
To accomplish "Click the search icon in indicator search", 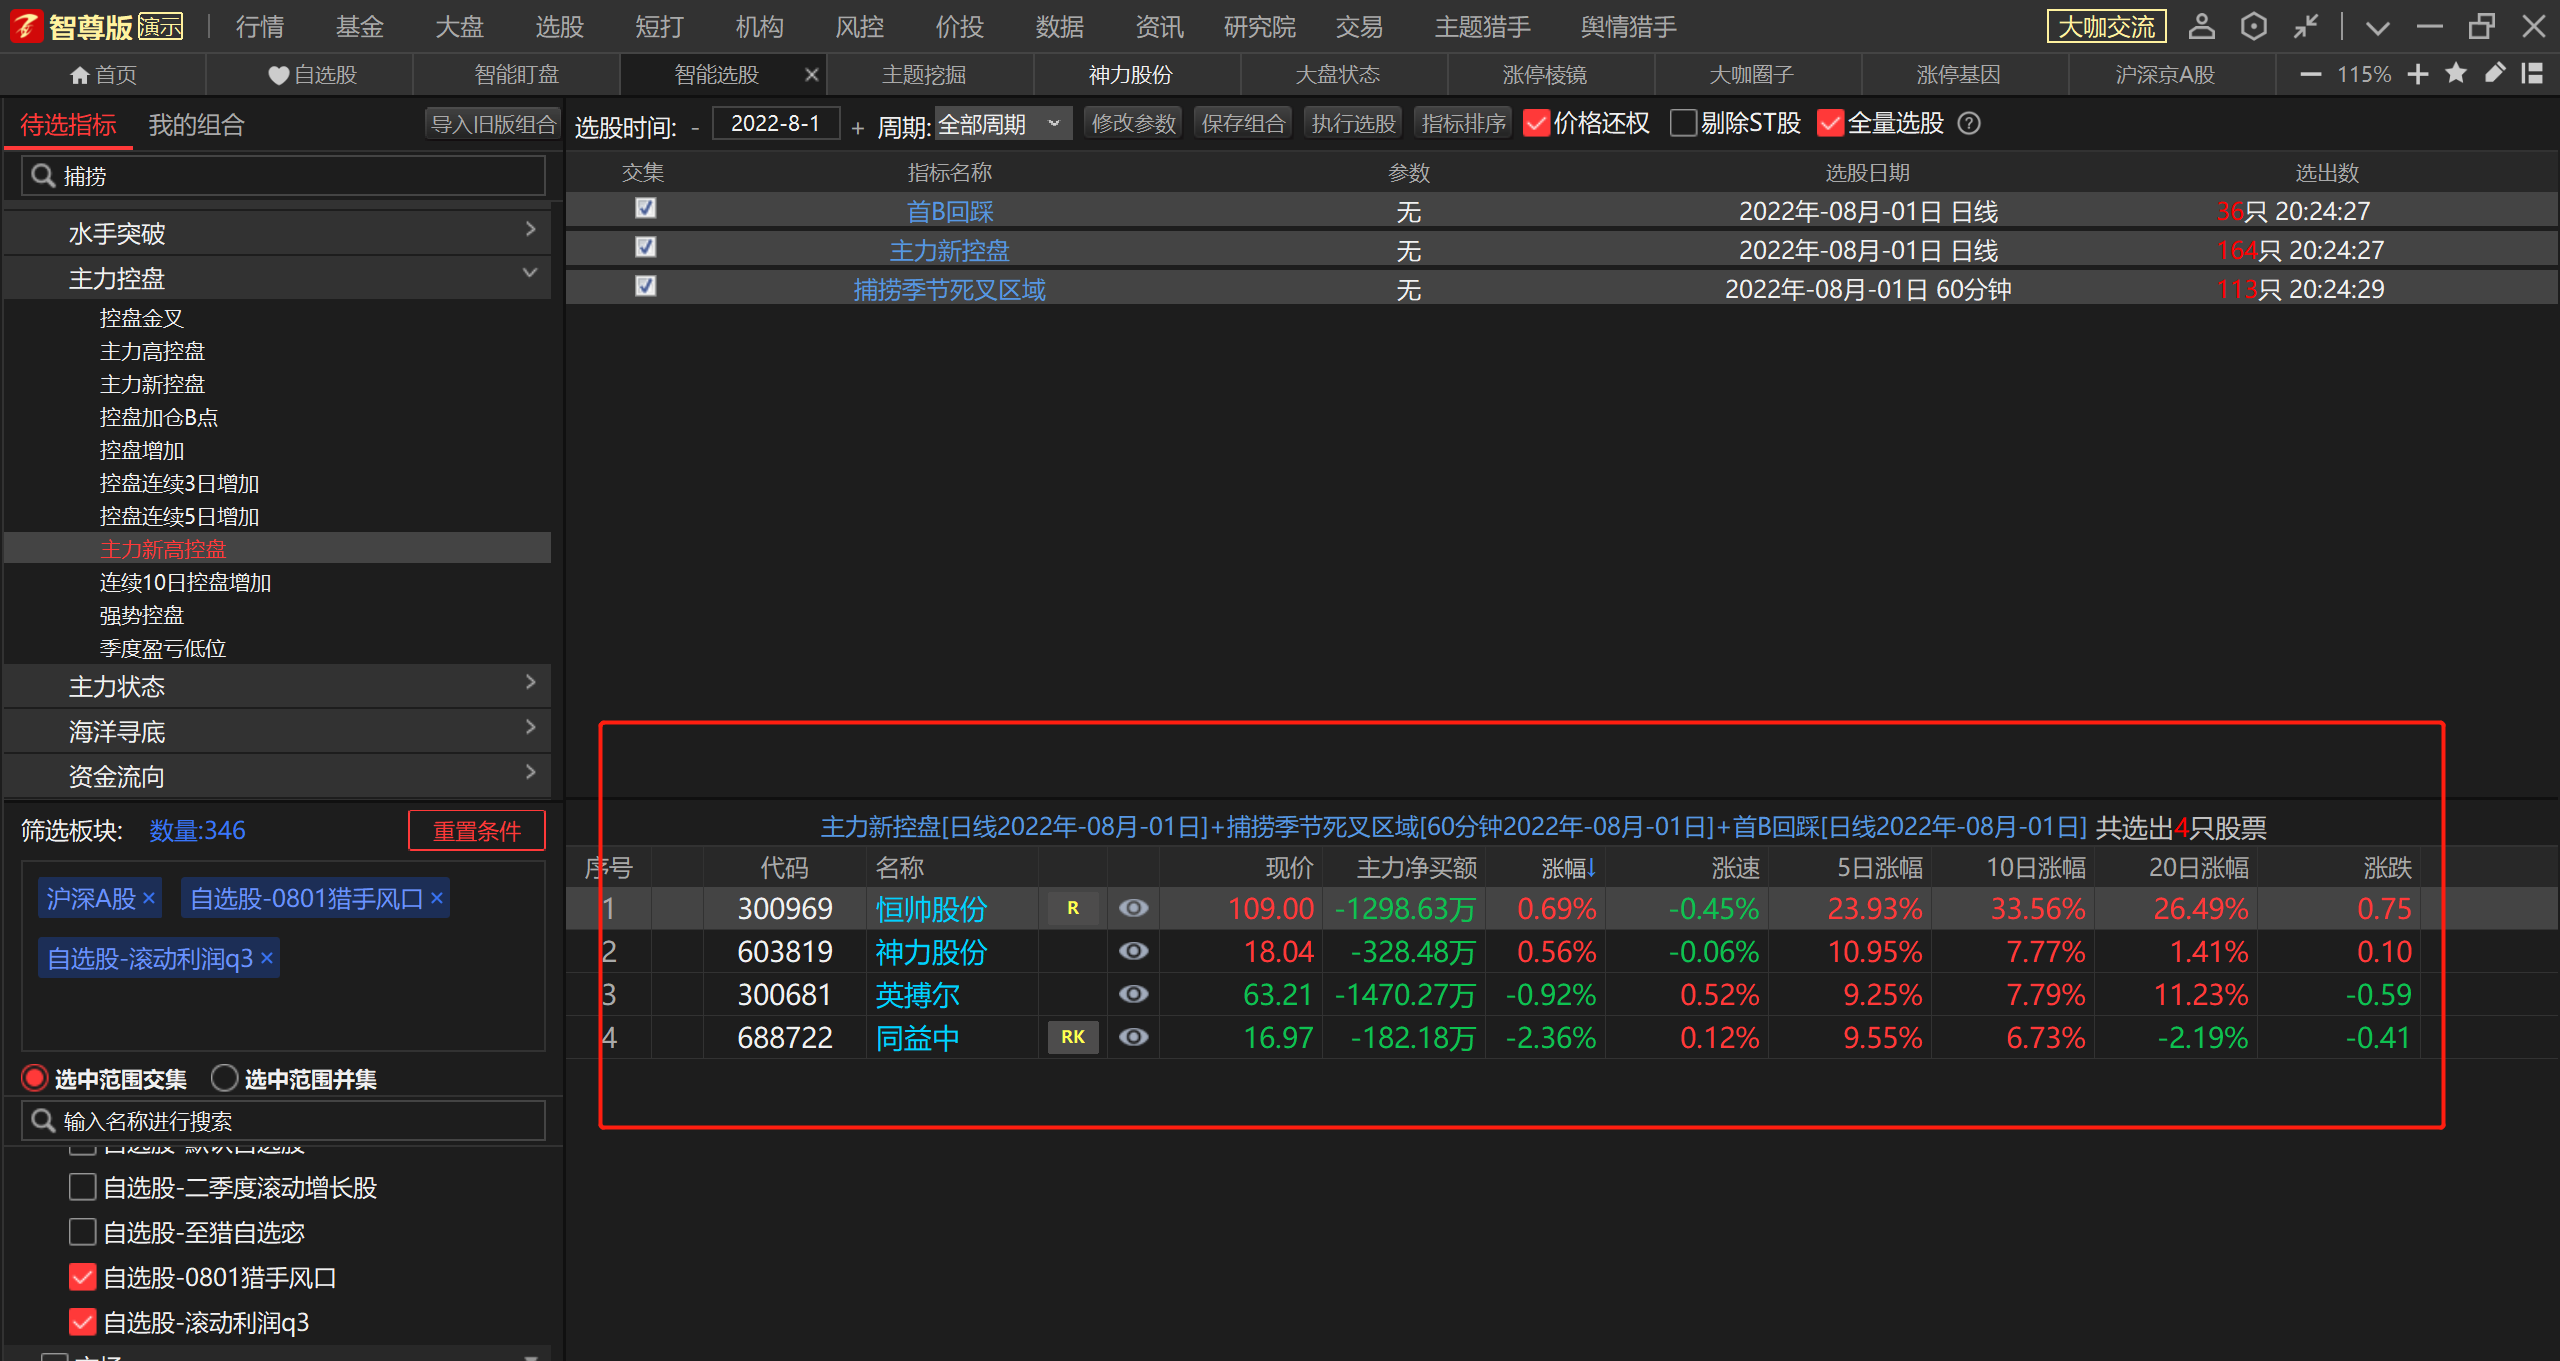I will click(43, 176).
